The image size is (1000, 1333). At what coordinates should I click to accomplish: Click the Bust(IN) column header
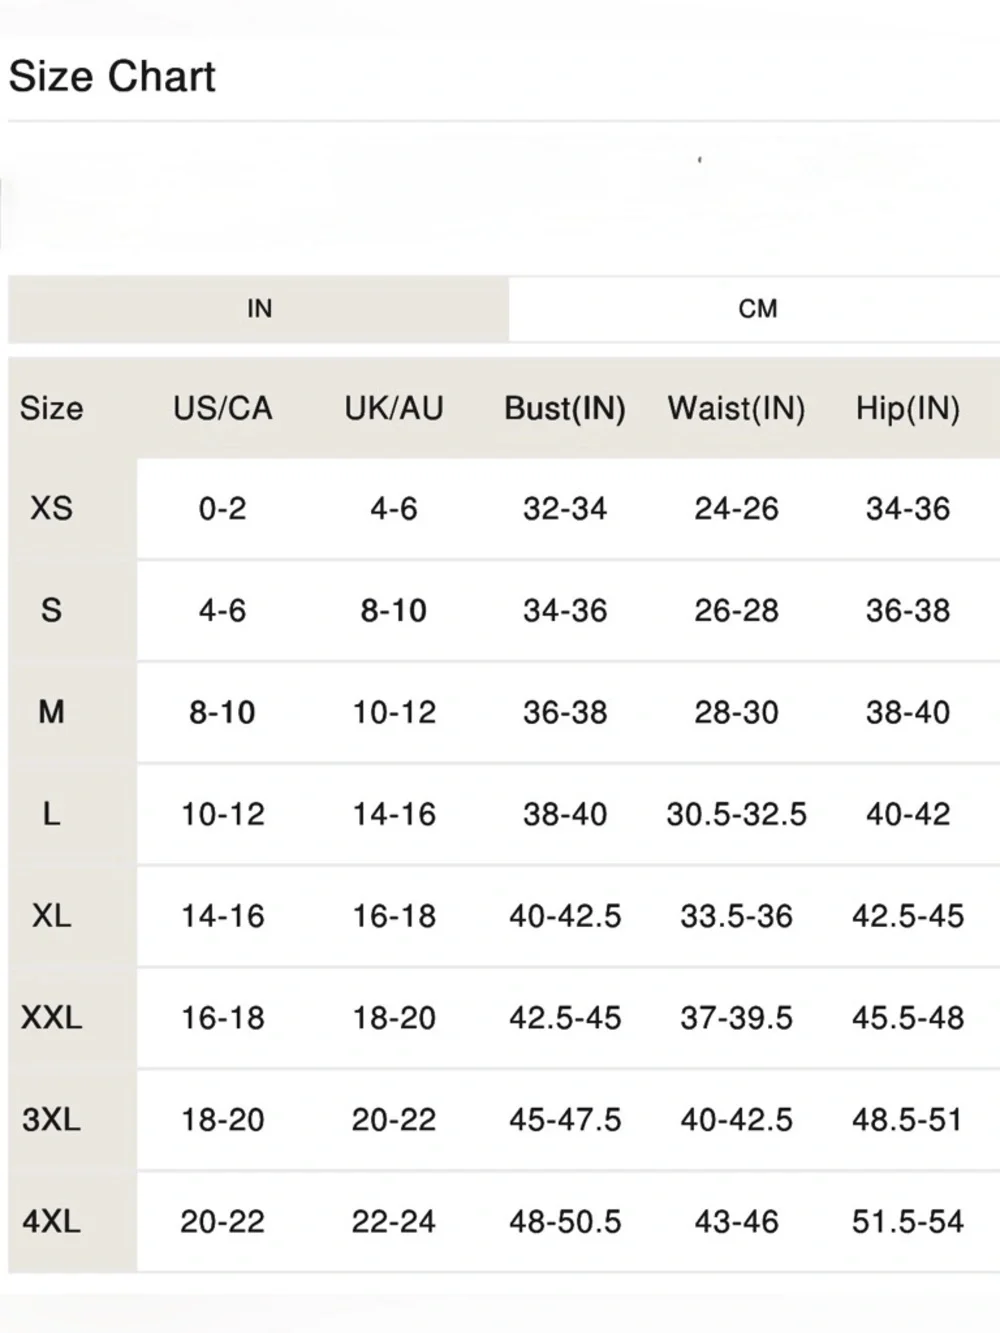[x=565, y=408]
